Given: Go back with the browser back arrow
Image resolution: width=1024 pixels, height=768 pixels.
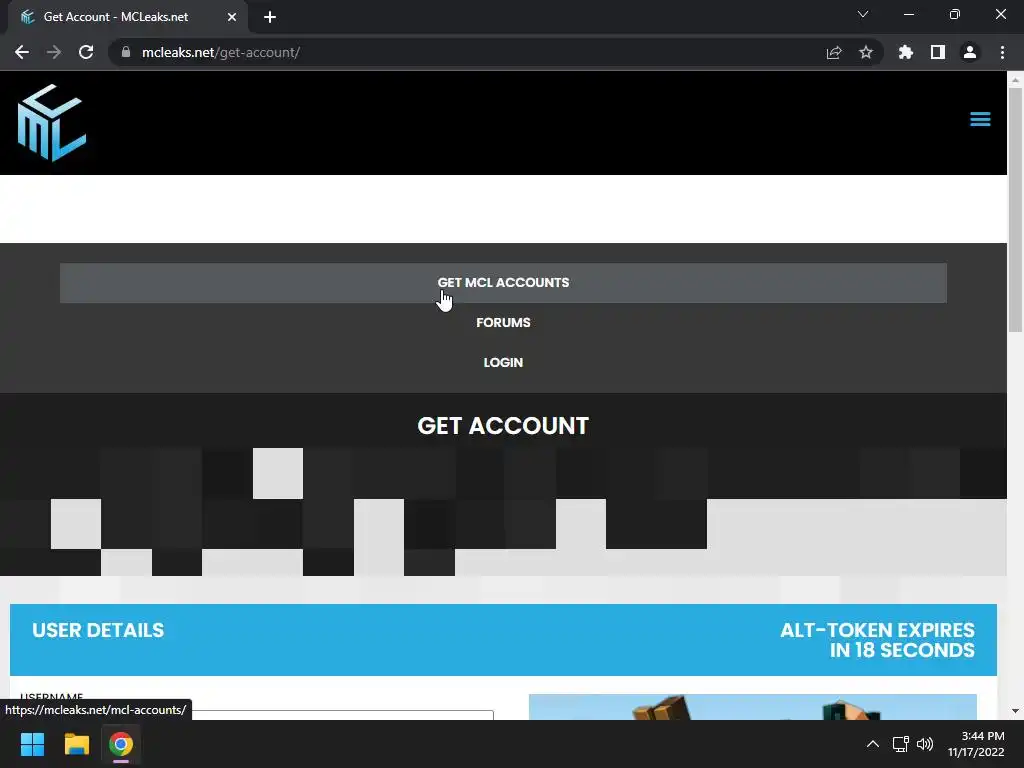Looking at the screenshot, I should [22, 52].
